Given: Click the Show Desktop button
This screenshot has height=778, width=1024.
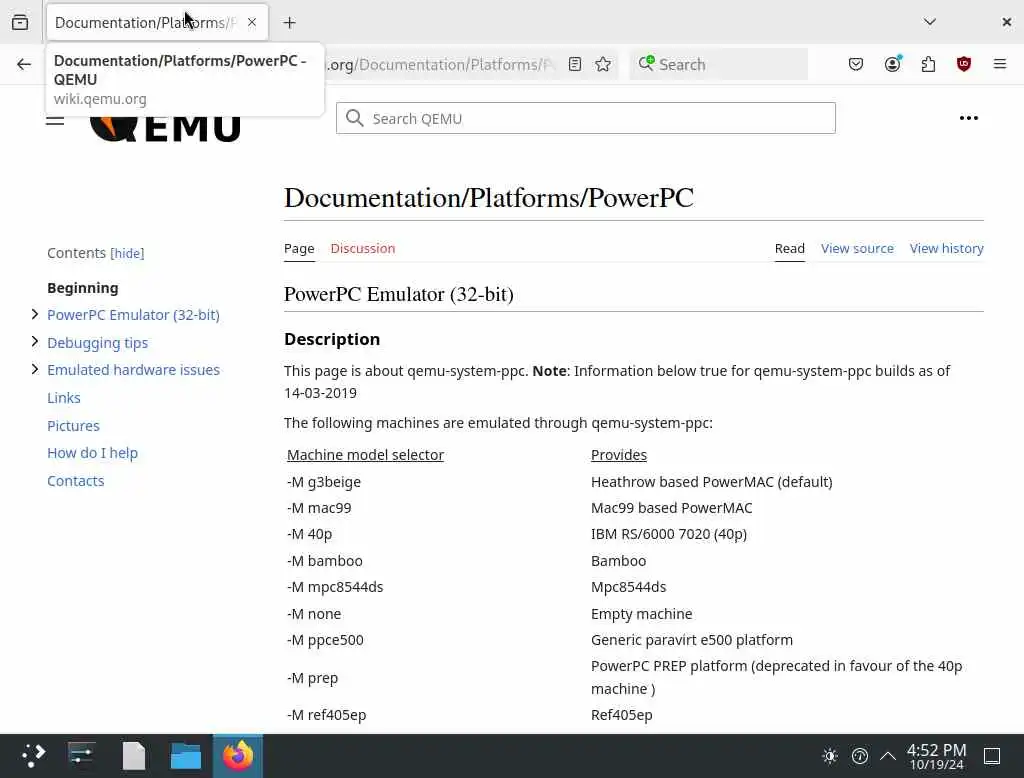Looking at the screenshot, I should [991, 756].
